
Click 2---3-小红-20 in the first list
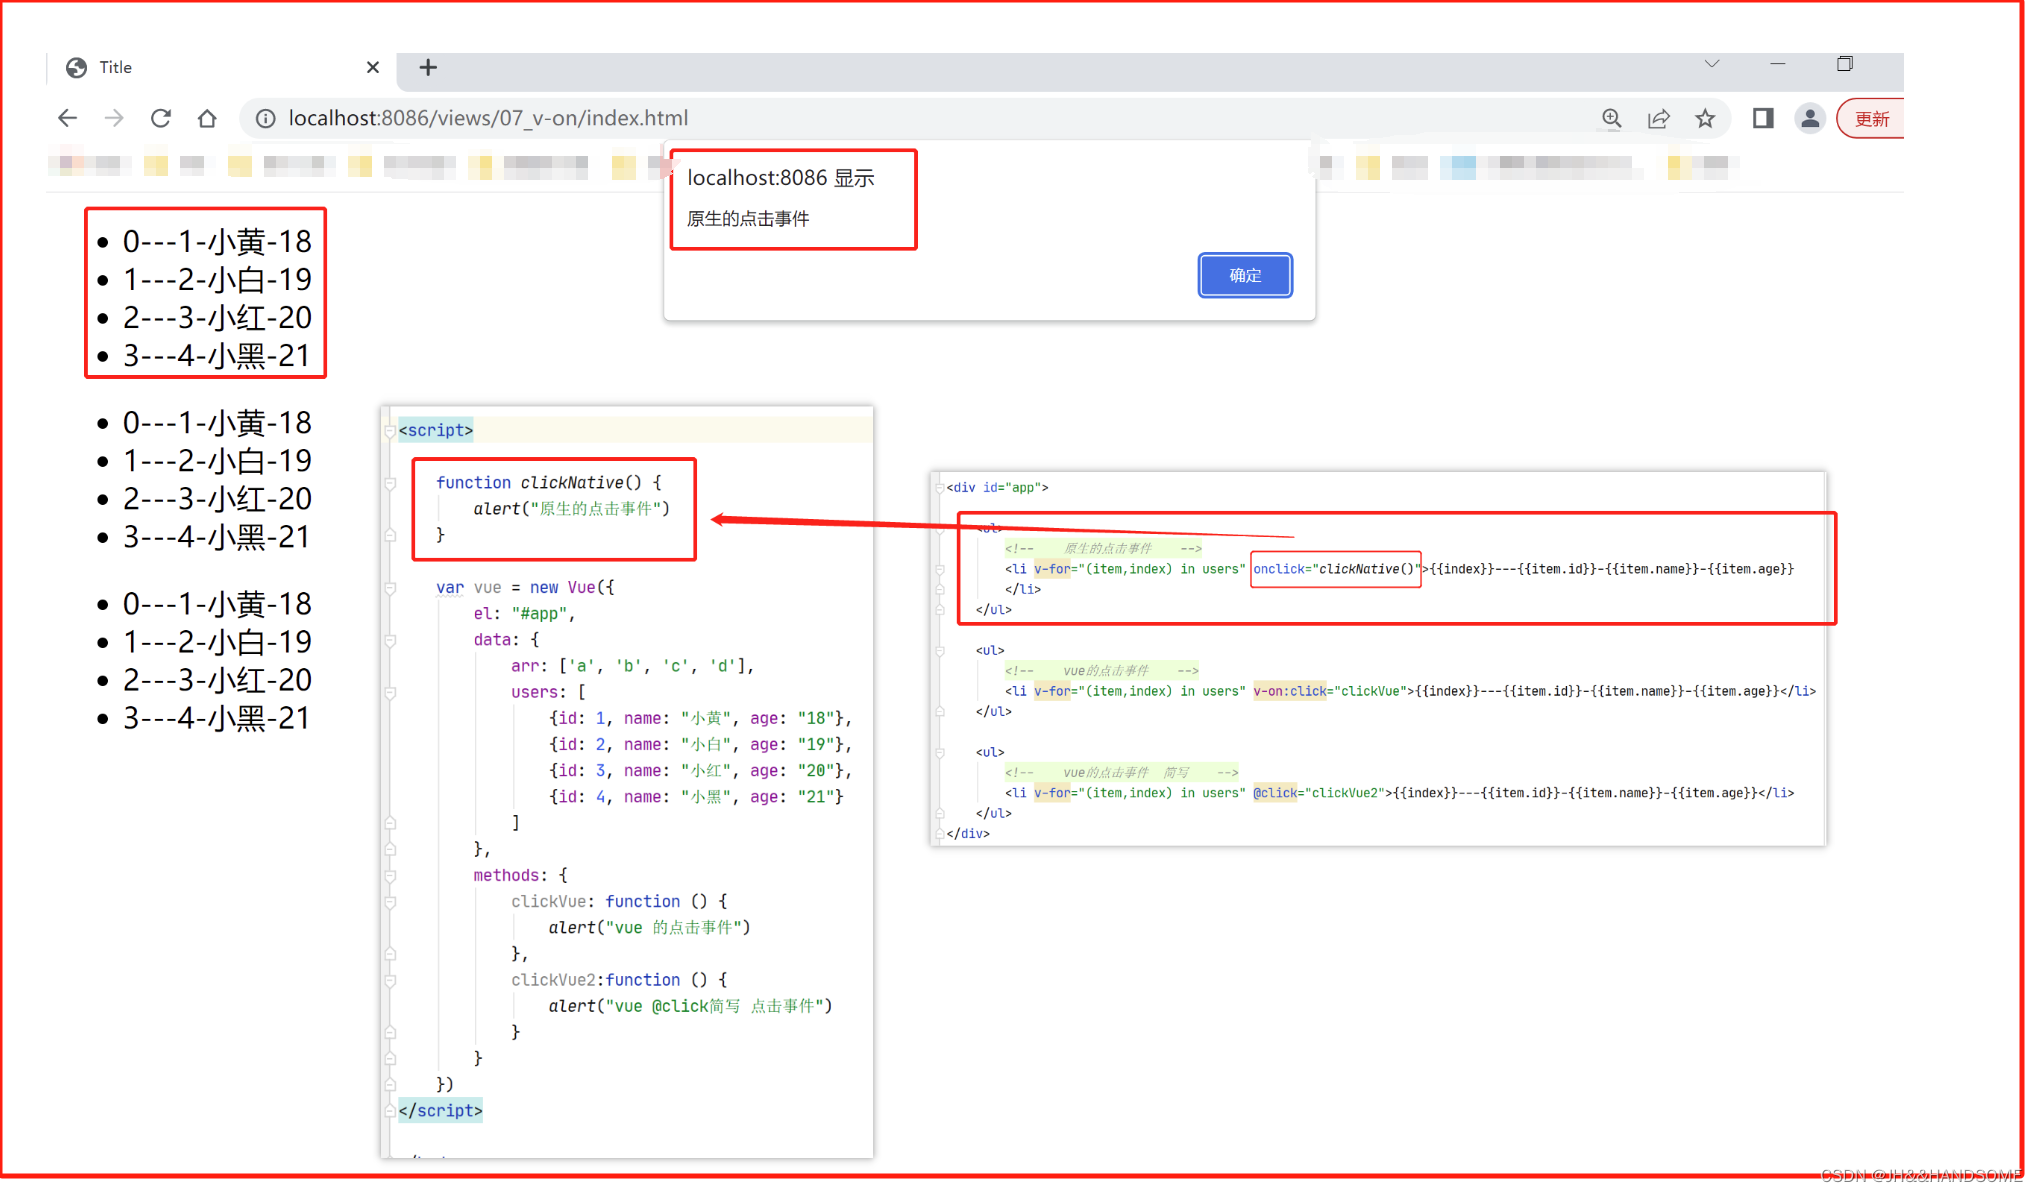pyautogui.click(x=216, y=317)
